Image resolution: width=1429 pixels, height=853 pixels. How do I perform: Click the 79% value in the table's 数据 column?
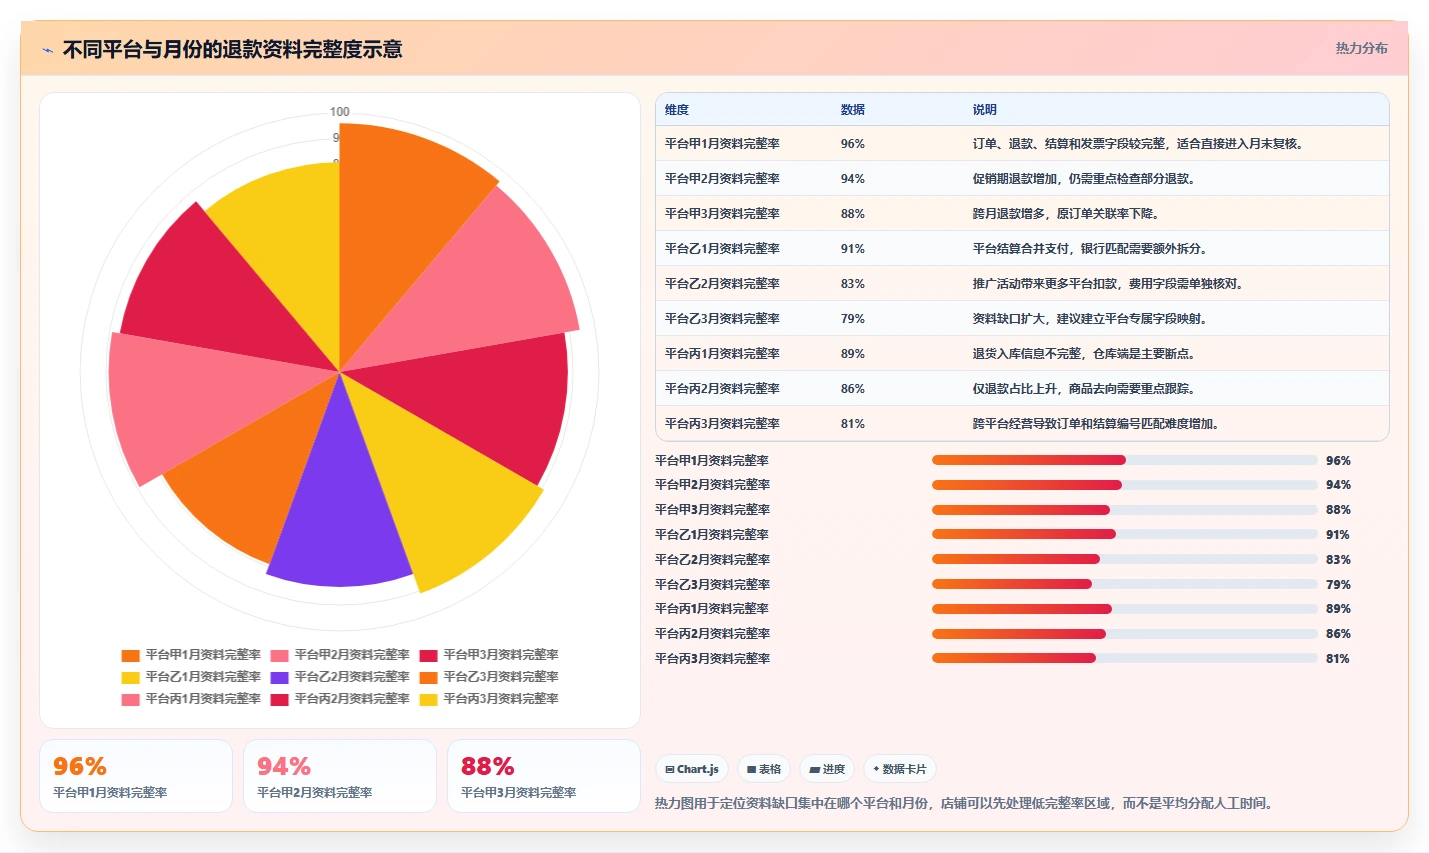pos(853,319)
